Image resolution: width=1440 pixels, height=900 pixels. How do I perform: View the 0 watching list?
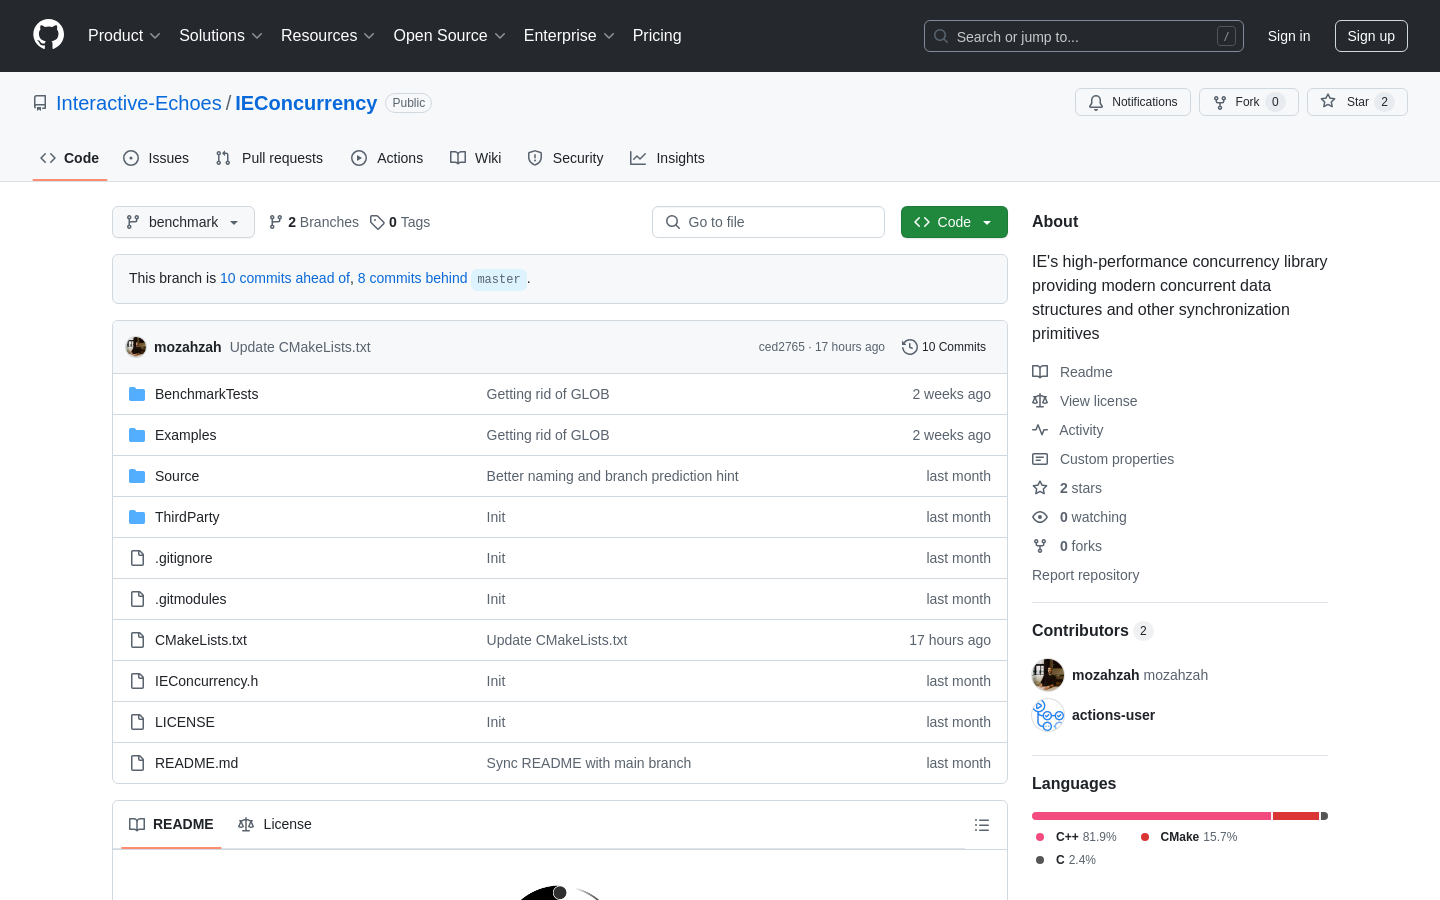[1079, 517]
